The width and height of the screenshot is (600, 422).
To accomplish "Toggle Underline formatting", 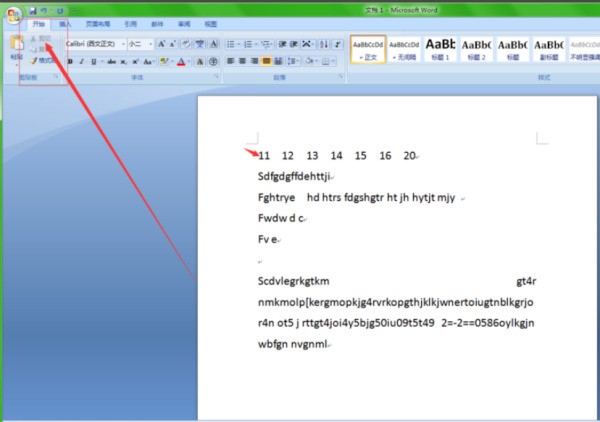I will click(x=94, y=61).
